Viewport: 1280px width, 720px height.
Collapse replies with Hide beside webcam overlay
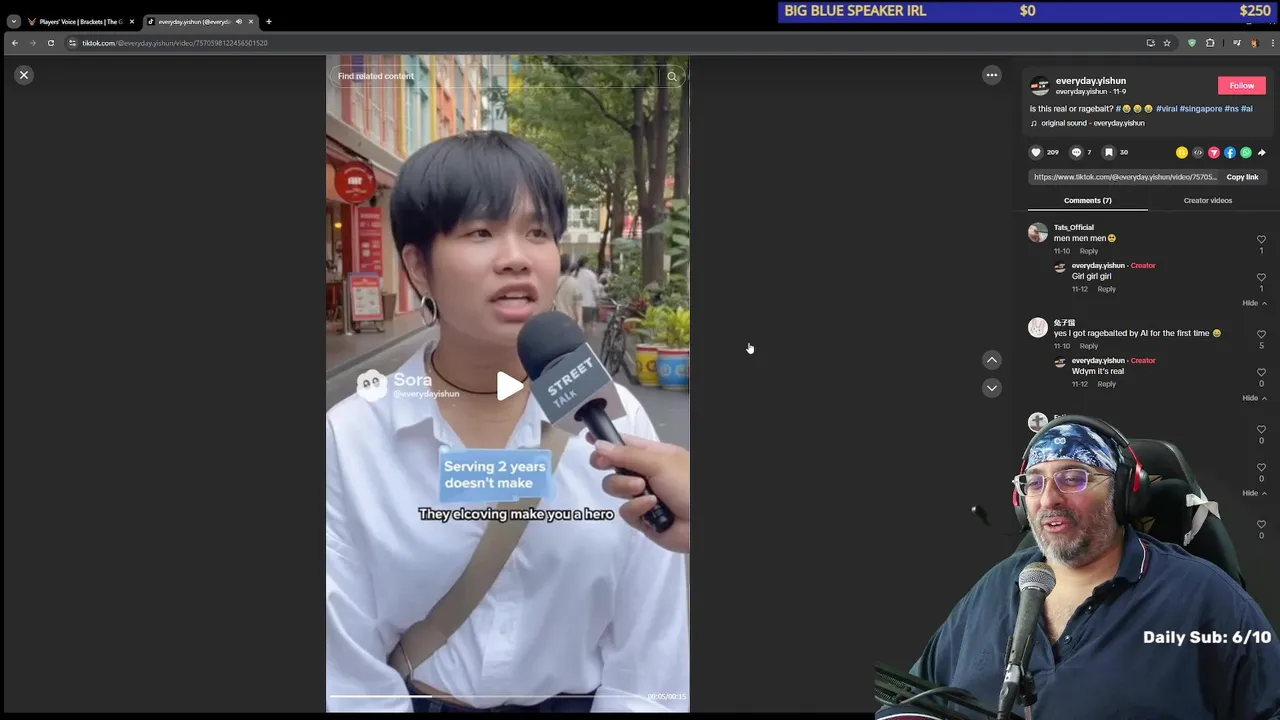[x=1254, y=493]
